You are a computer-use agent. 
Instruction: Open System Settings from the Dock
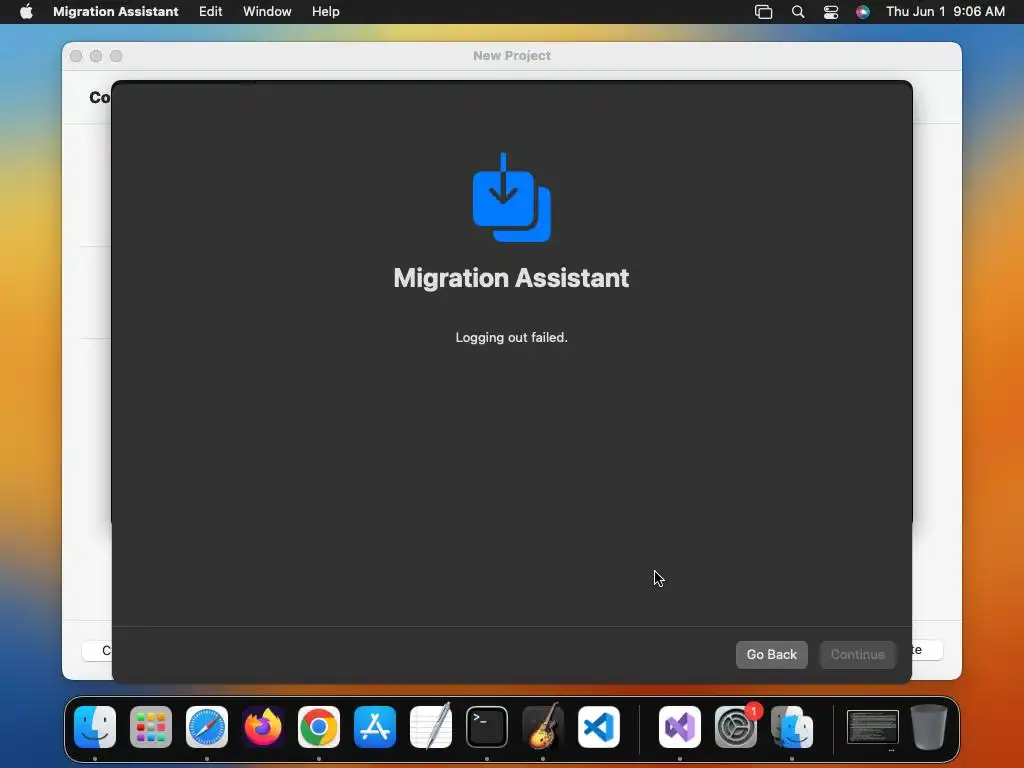click(736, 727)
